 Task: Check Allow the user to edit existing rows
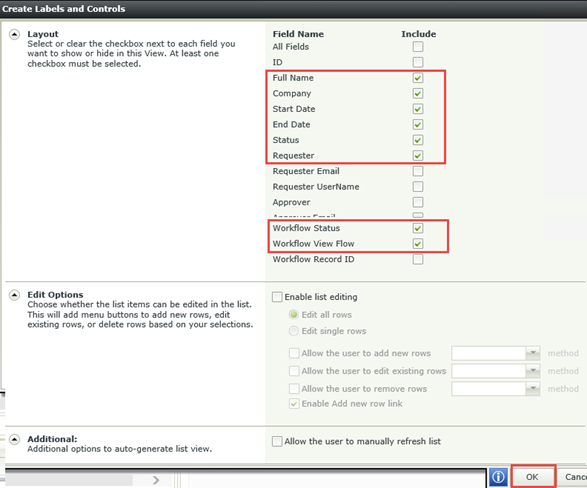(294, 371)
